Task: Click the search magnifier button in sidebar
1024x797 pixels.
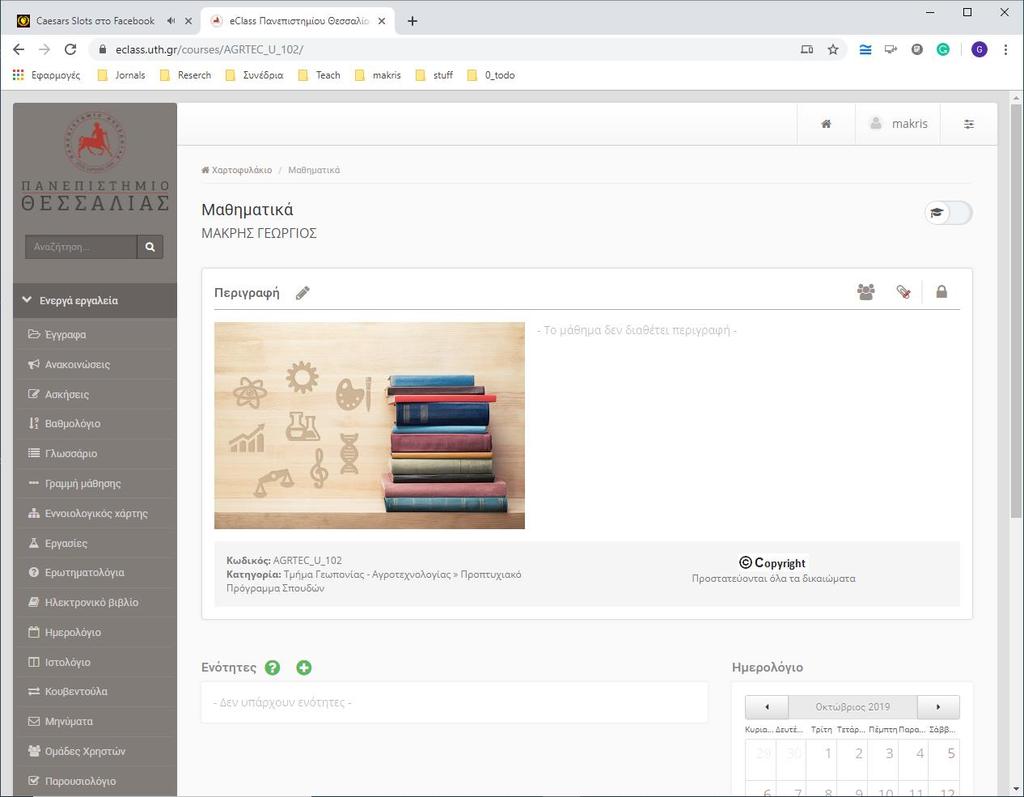Action: click(x=150, y=247)
